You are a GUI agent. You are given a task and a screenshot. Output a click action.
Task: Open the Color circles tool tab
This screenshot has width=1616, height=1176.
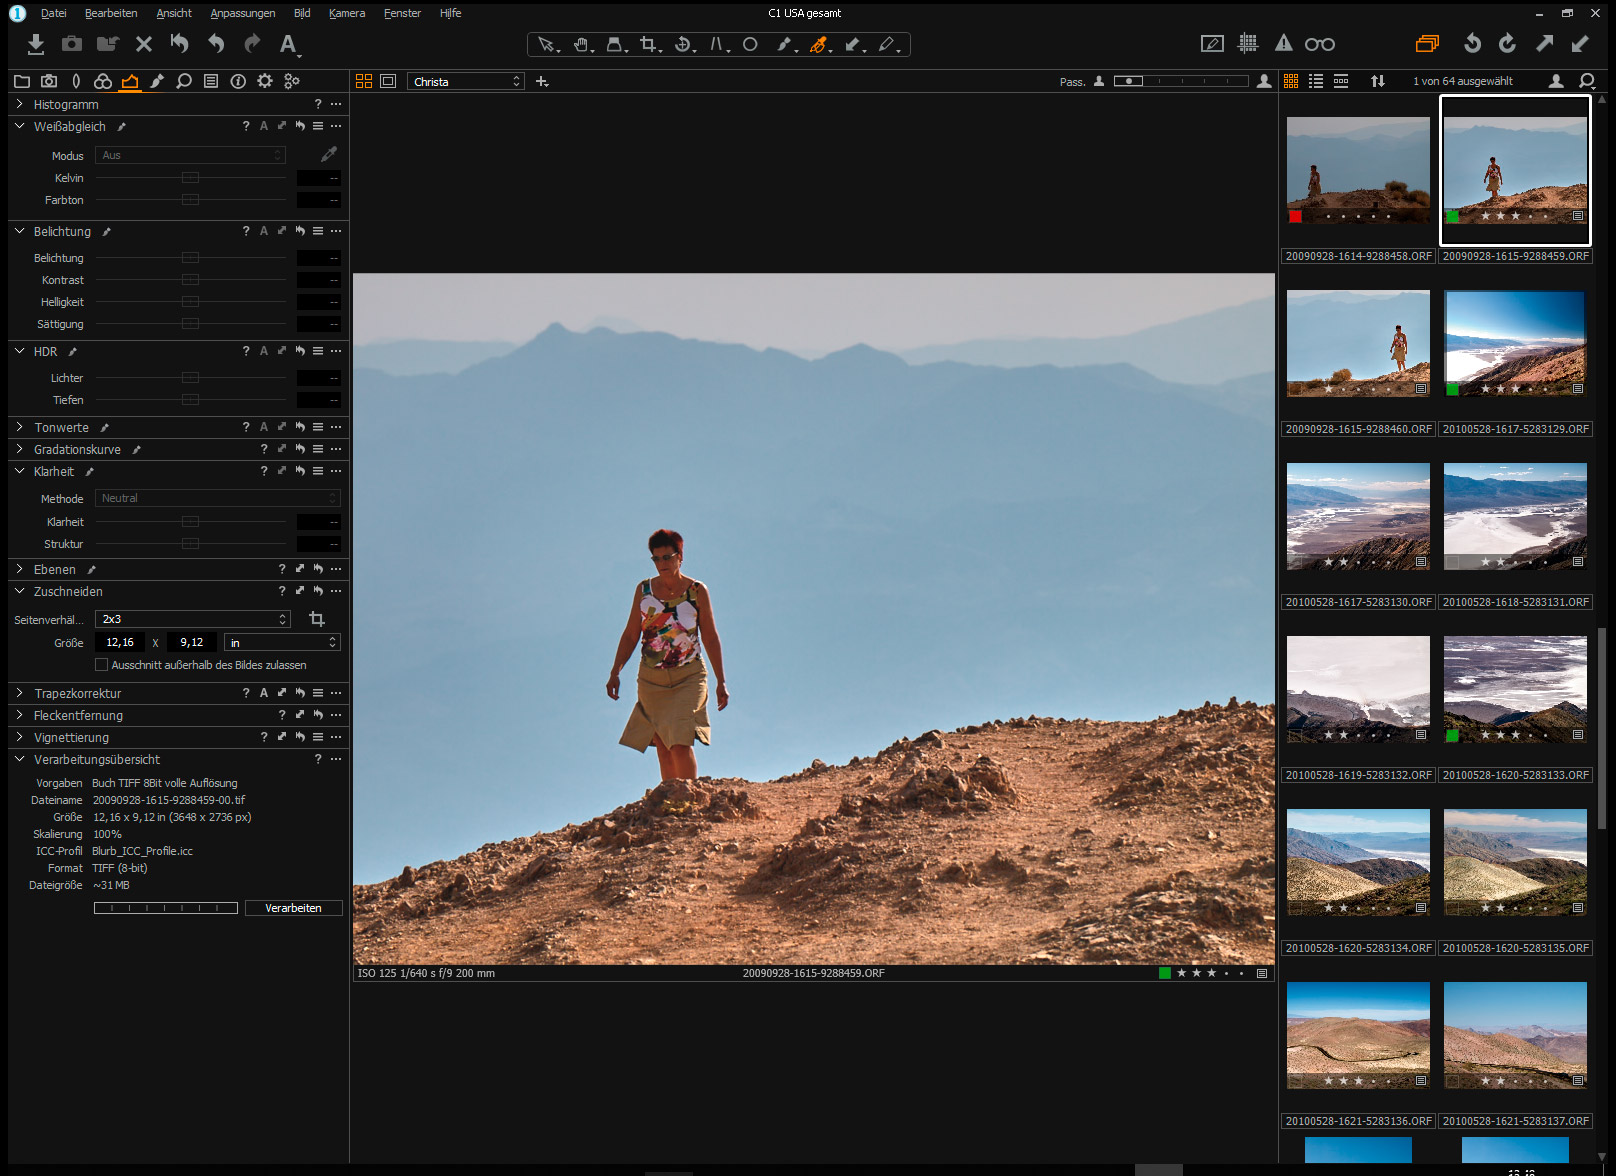point(103,81)
